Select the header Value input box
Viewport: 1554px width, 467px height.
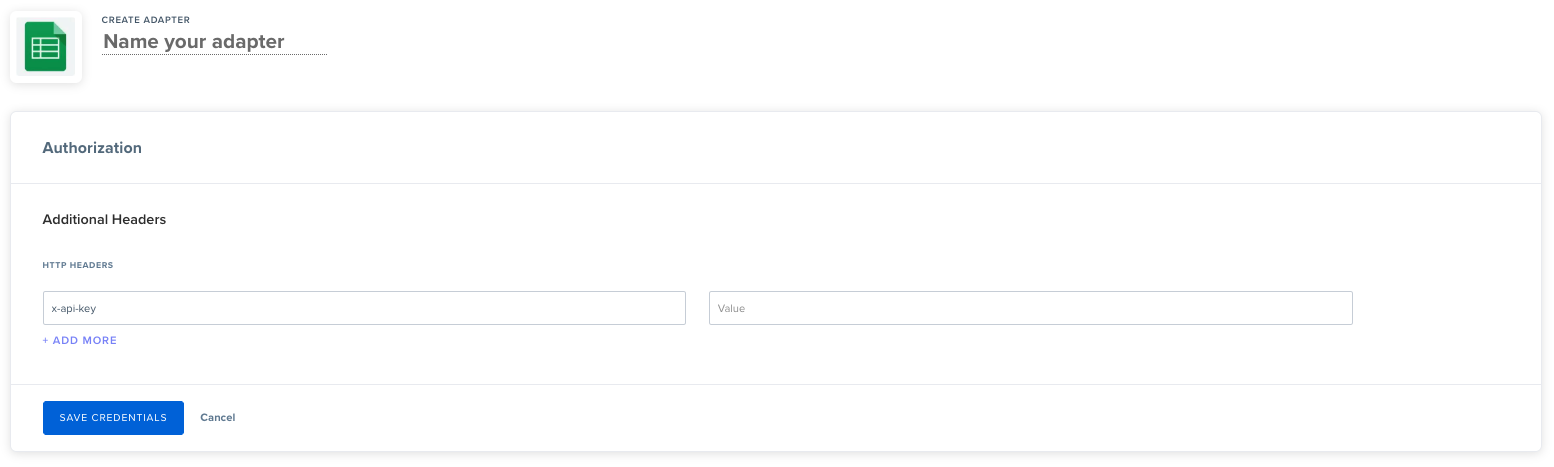tap(1030, 308)
